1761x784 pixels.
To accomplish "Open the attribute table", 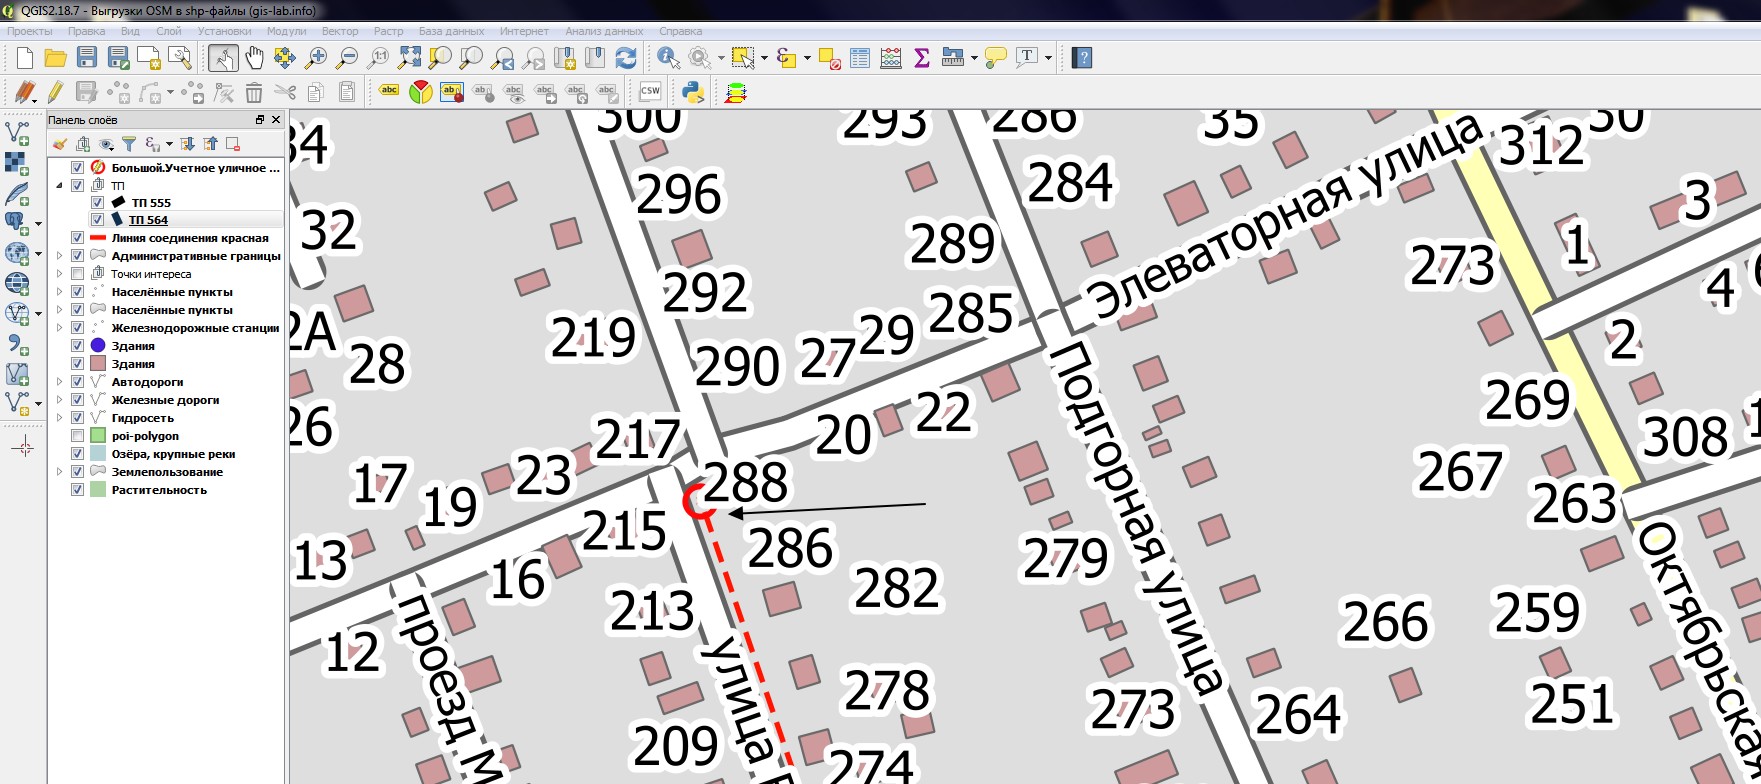I will [x=860, y=58].
